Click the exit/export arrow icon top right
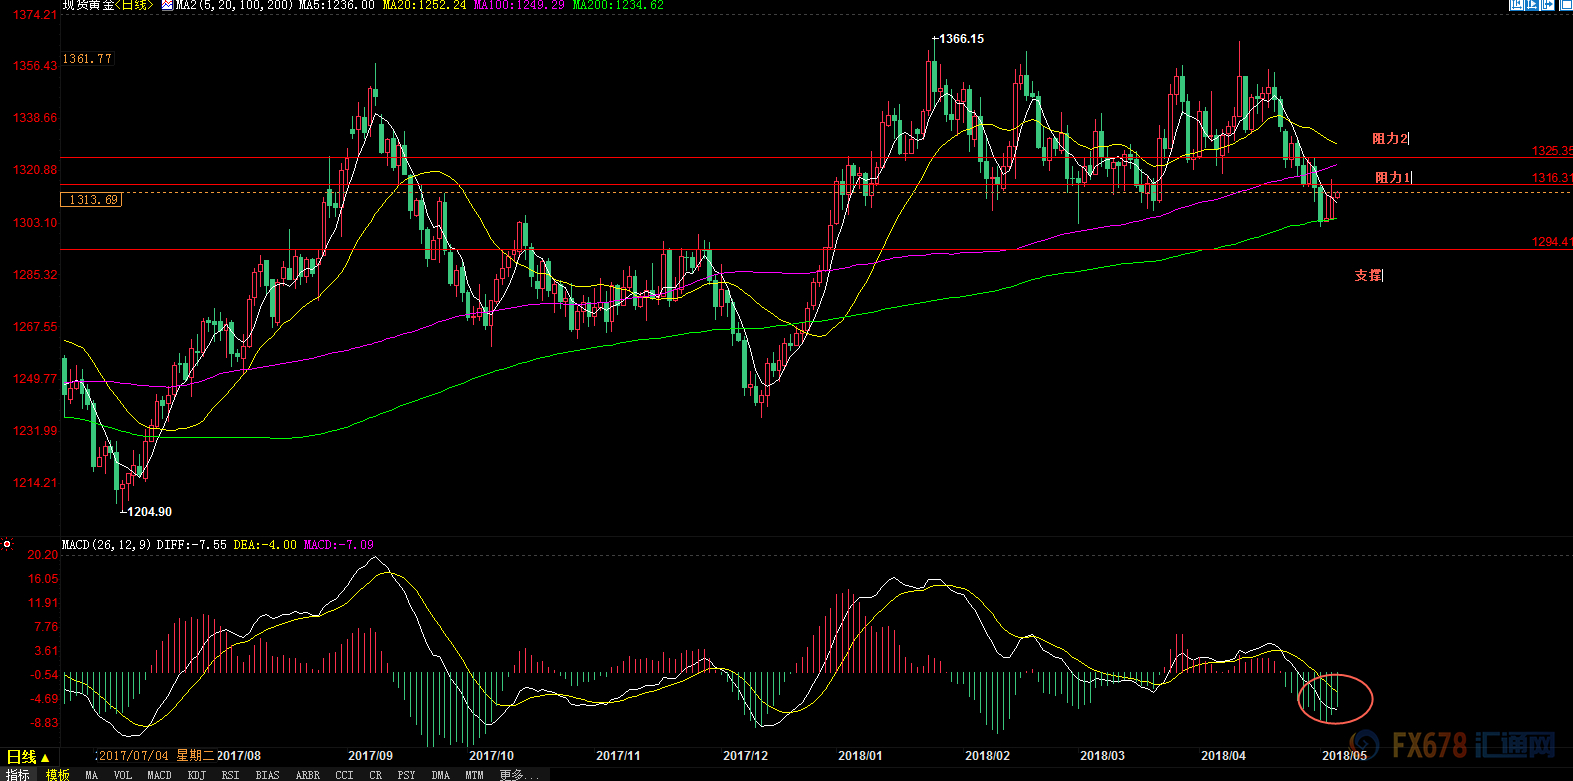The width and height of the screenshot is (1573, 781). 1548,5
